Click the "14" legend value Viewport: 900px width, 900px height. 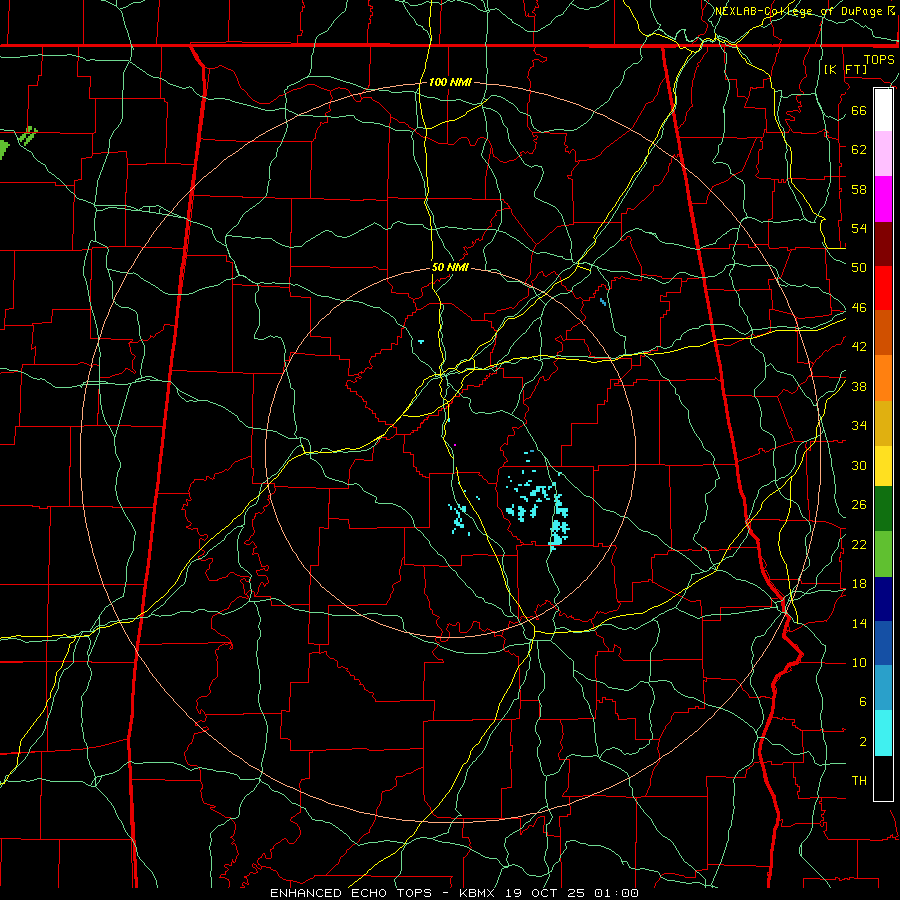pyautogui.click(x=859, y=623)
